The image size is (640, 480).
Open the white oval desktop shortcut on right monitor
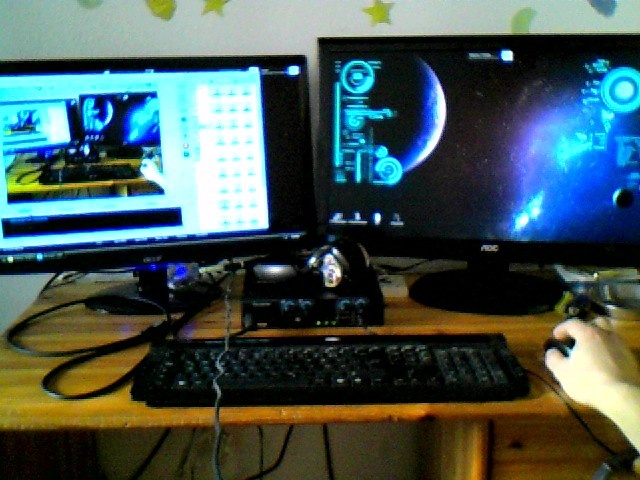point(378,218)
